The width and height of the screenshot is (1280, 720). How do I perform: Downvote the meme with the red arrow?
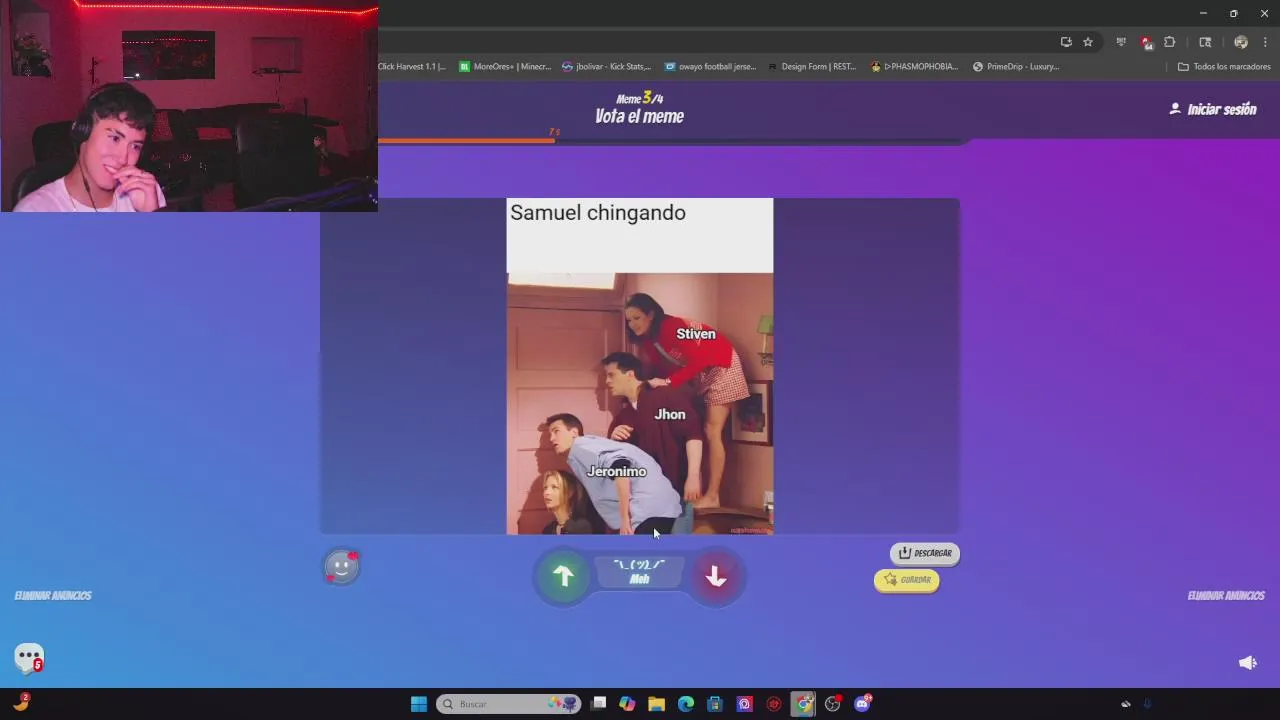(716, 576)
